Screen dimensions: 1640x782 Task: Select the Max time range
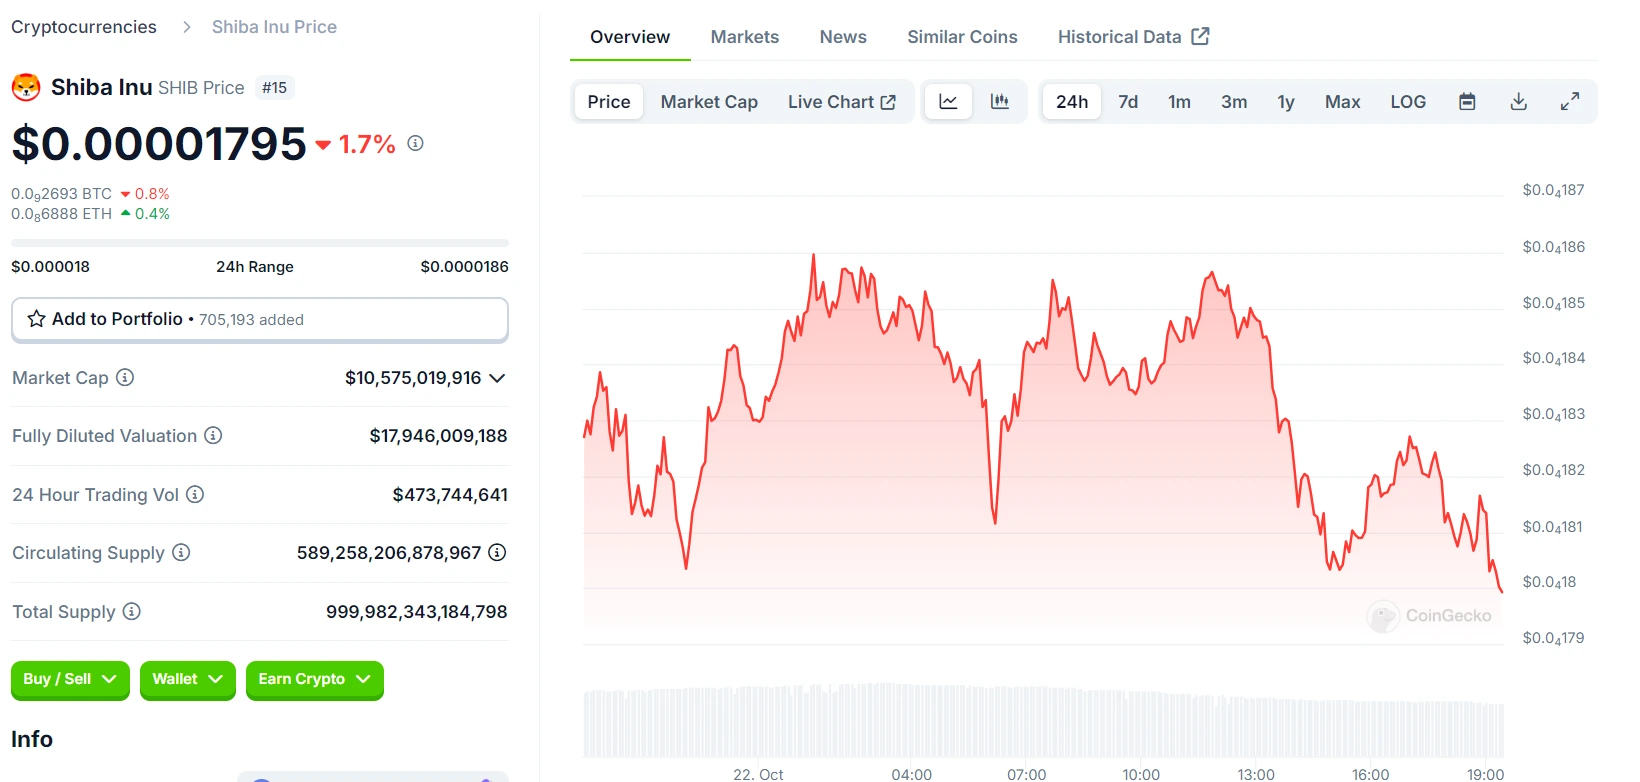coord(1342,102)
